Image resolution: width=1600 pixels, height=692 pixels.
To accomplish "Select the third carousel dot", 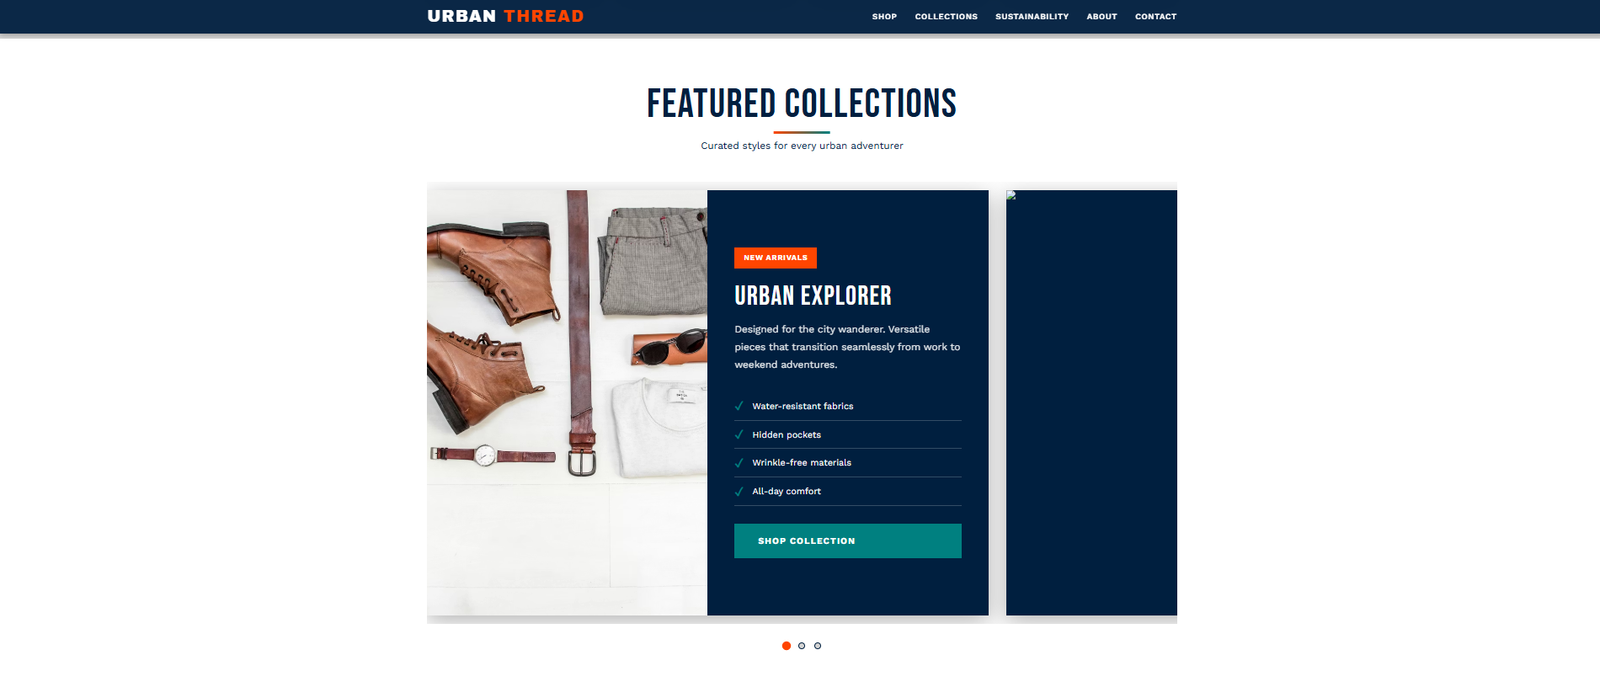I will tap(818, 646).
